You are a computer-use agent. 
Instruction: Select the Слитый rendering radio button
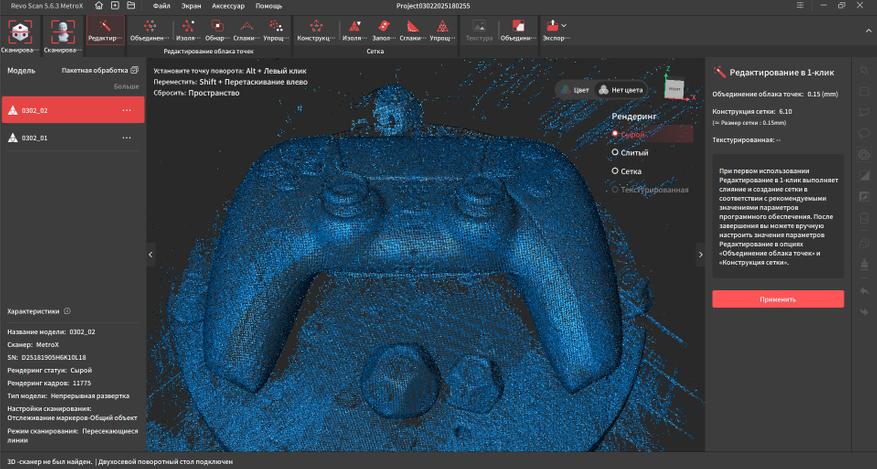pyautogui.click(x=616, y=153)
